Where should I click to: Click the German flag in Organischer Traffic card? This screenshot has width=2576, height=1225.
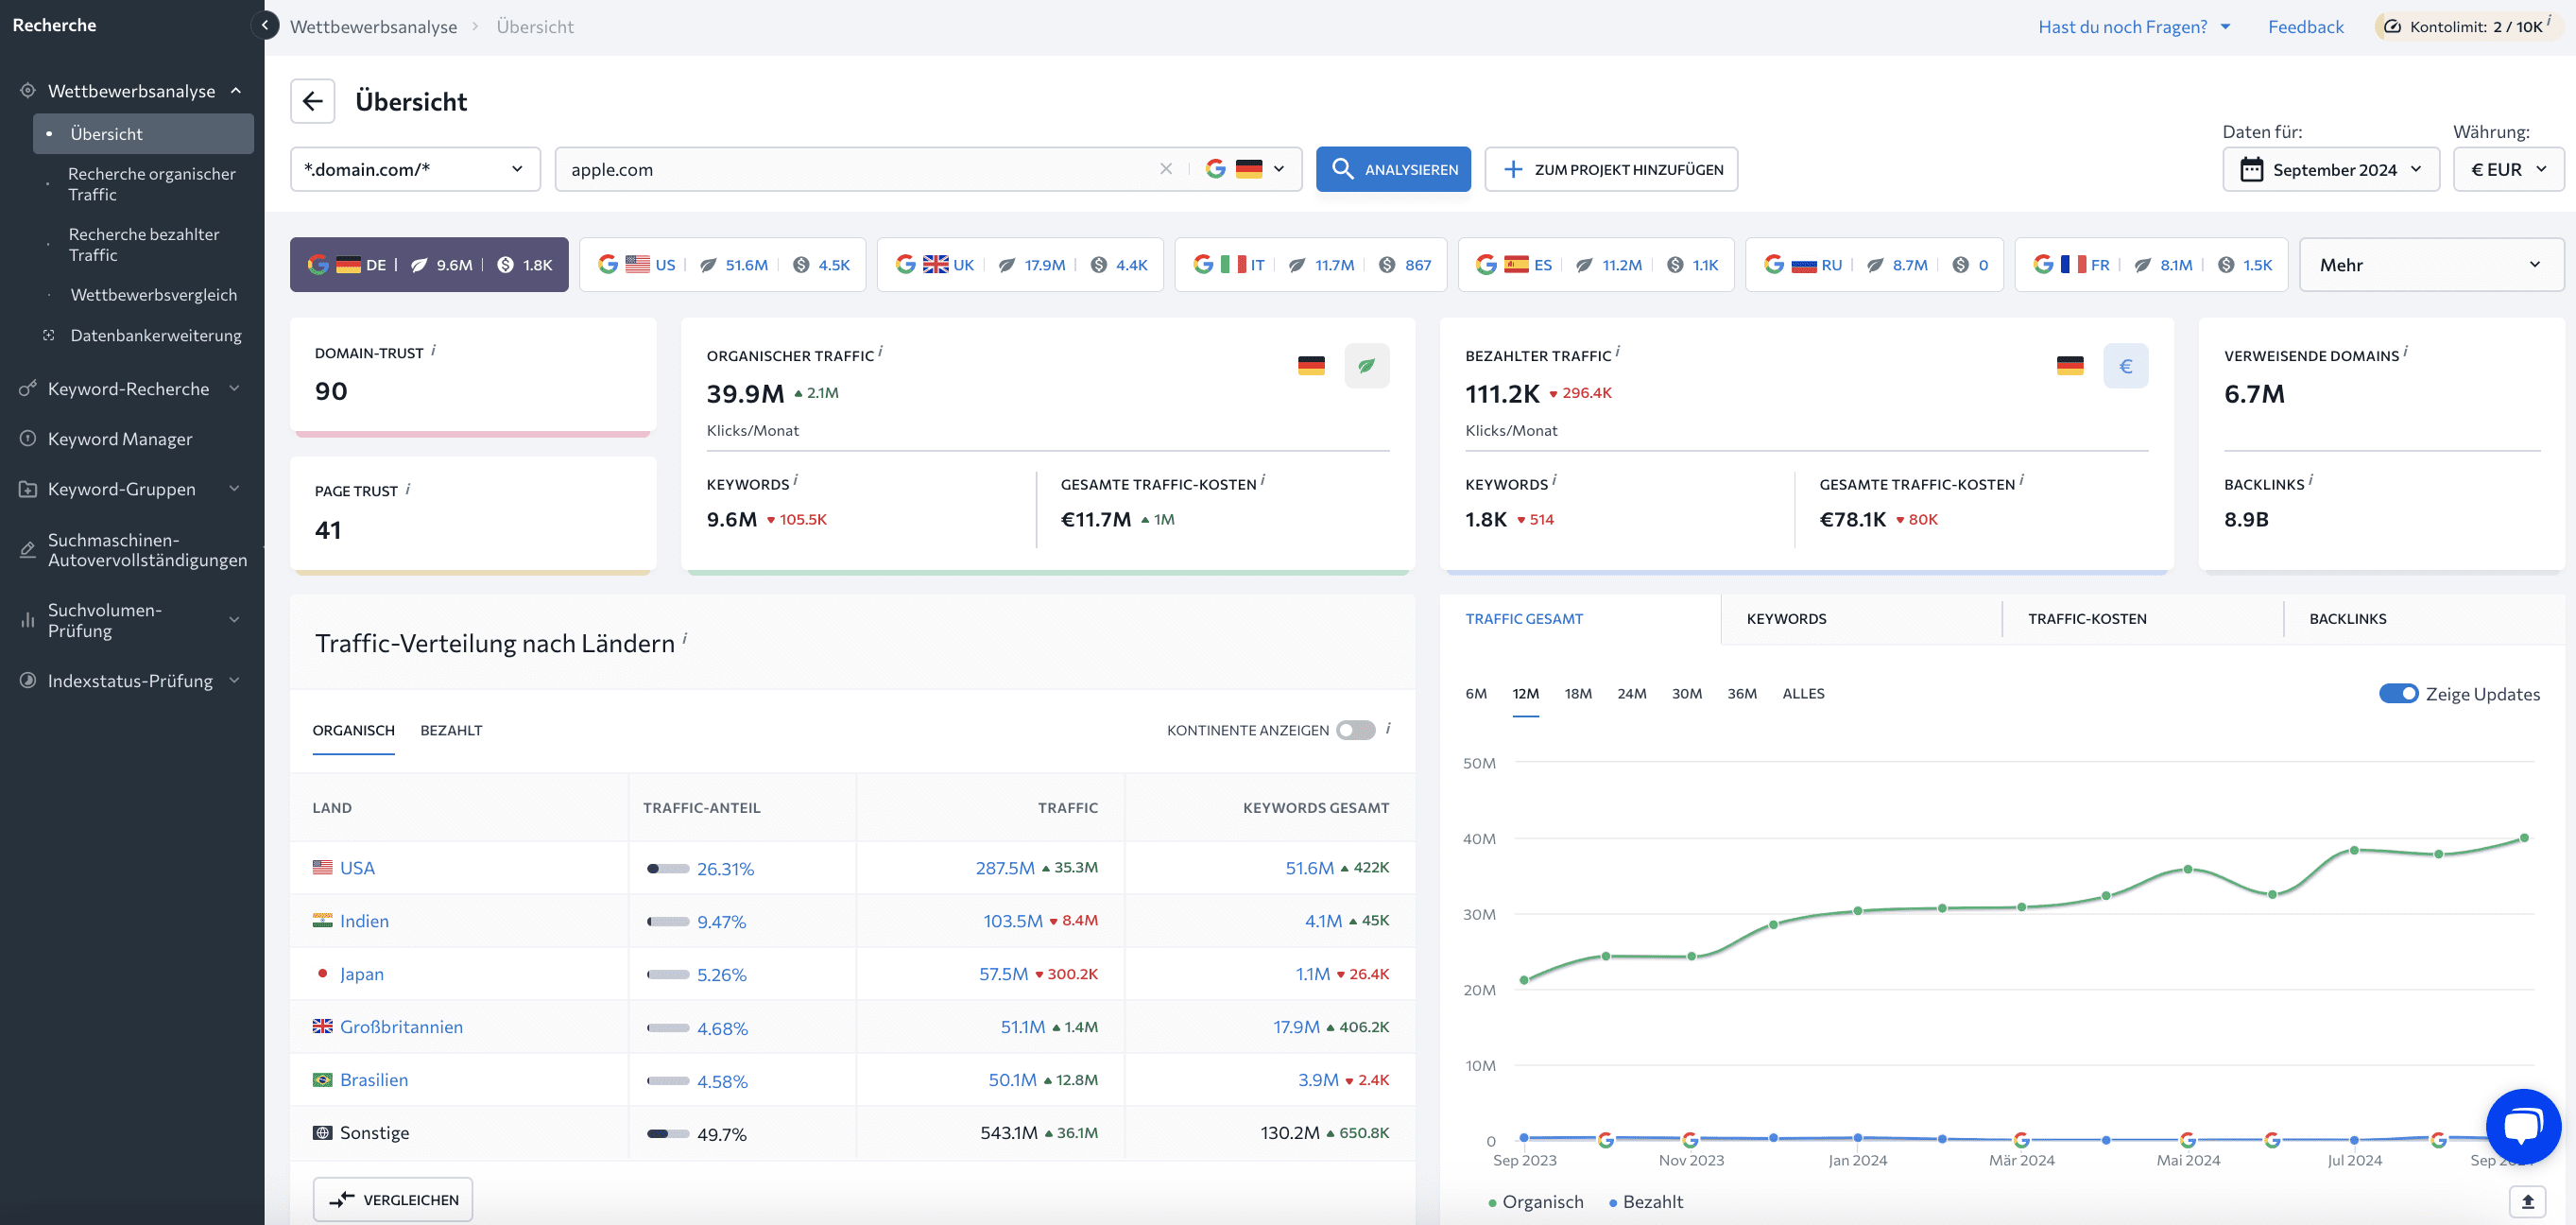[x=1311, y=366]
